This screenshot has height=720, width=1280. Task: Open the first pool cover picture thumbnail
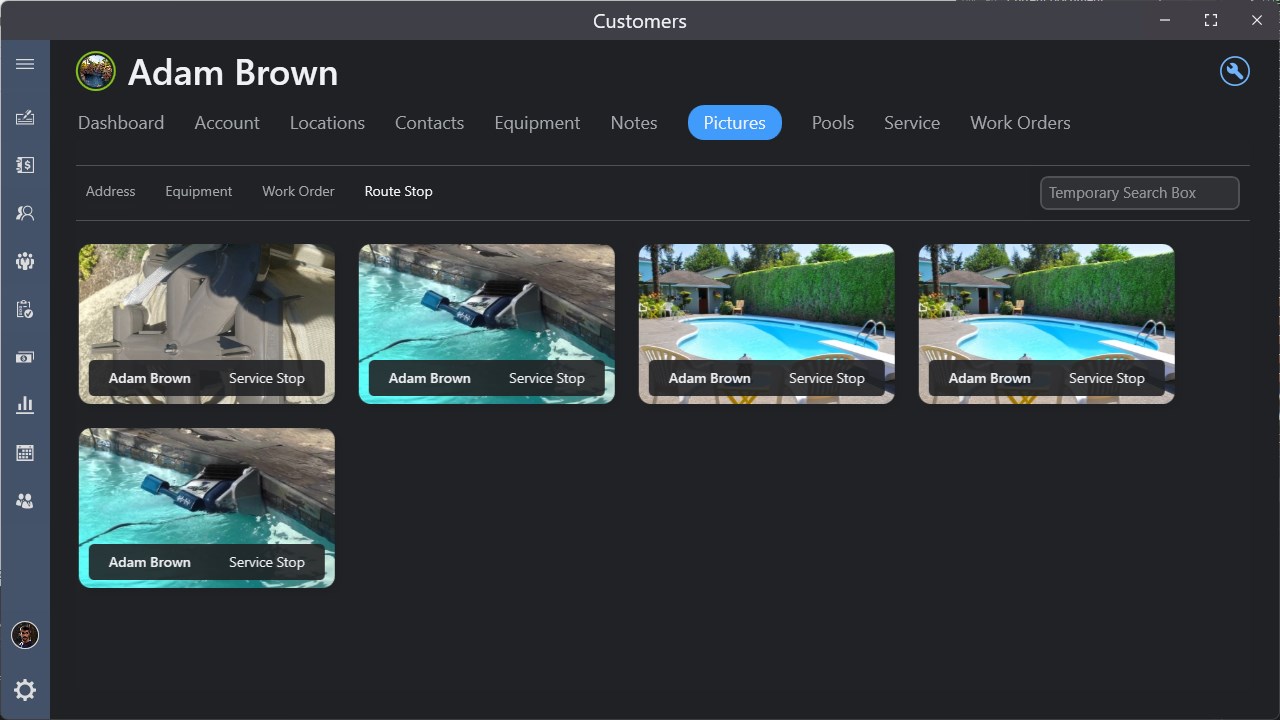pos(207,324)
